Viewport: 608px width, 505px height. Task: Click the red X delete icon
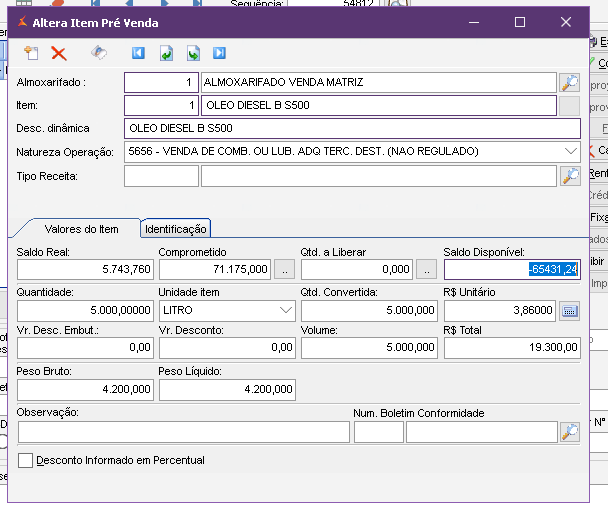[x=59, y=54]
